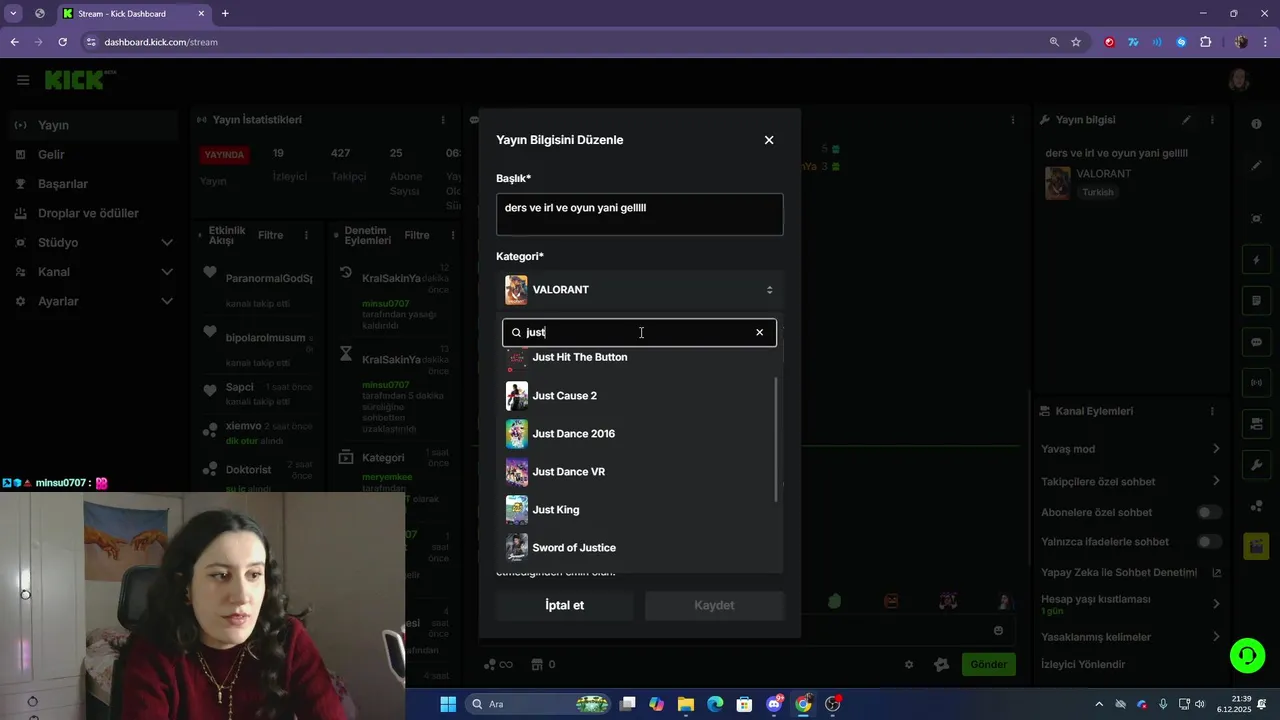Toggle Yalnızca ifadelerle sohbet switch
The height and width of the screenshot is (720, 1280).
pos(1210,542)
